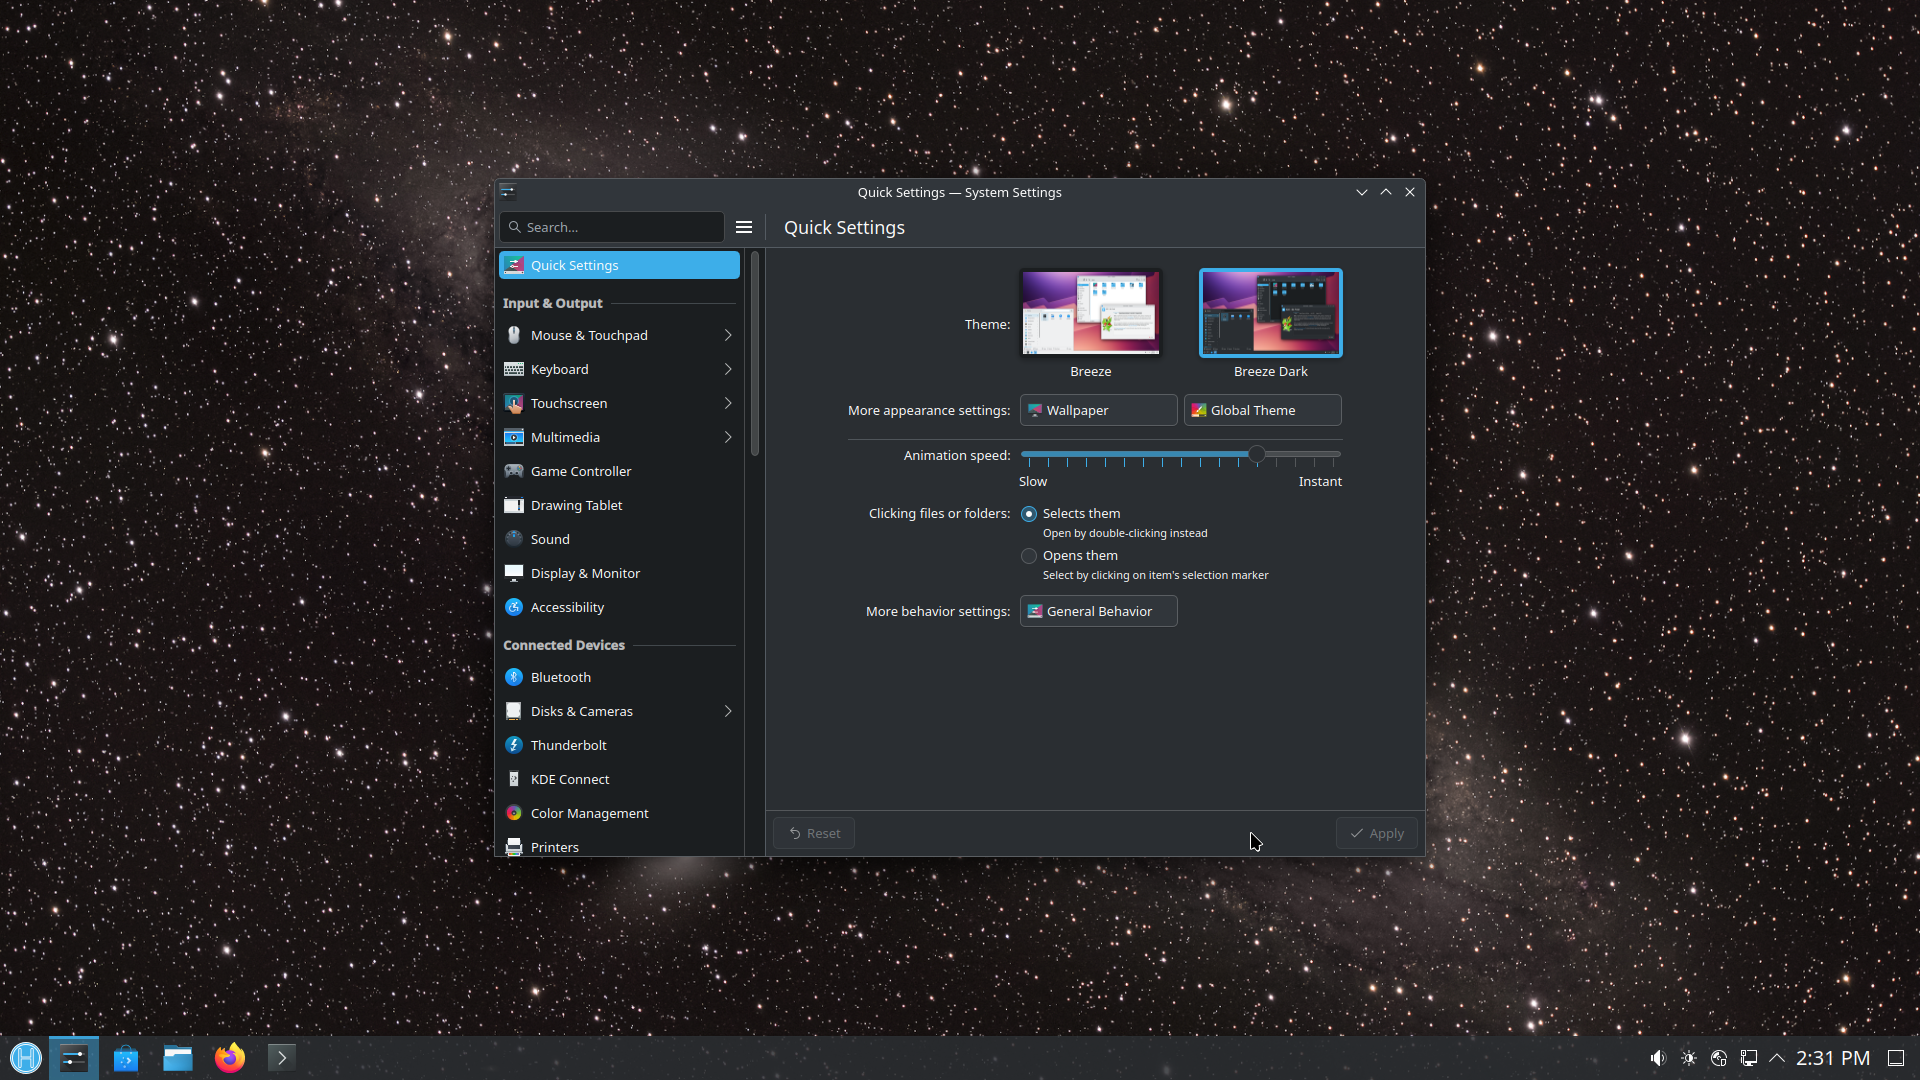Click the Animation speed slider handle

tap(1257, 455)
